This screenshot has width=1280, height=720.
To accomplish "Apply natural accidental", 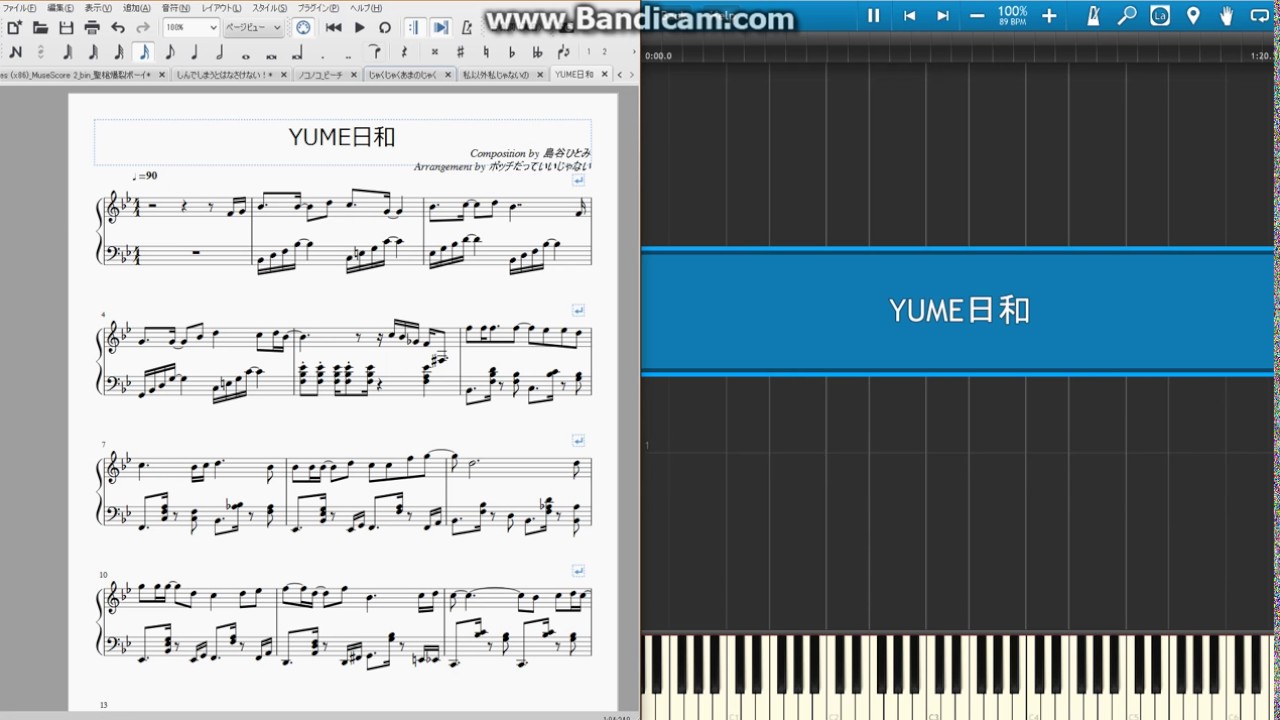I will (x=486, y=52).
